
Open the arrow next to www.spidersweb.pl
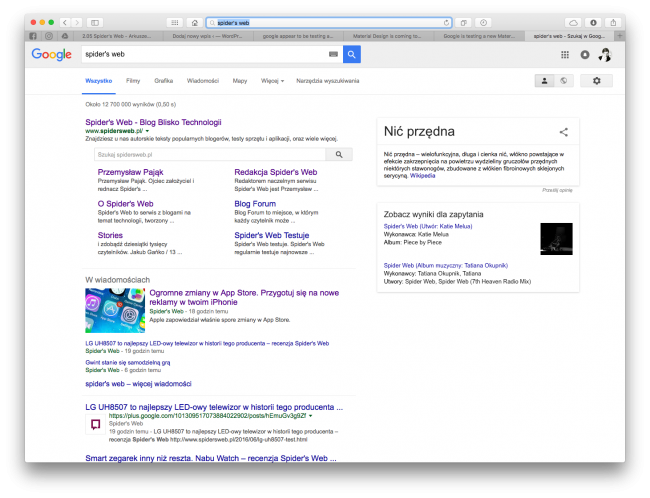tap(147, 131)
